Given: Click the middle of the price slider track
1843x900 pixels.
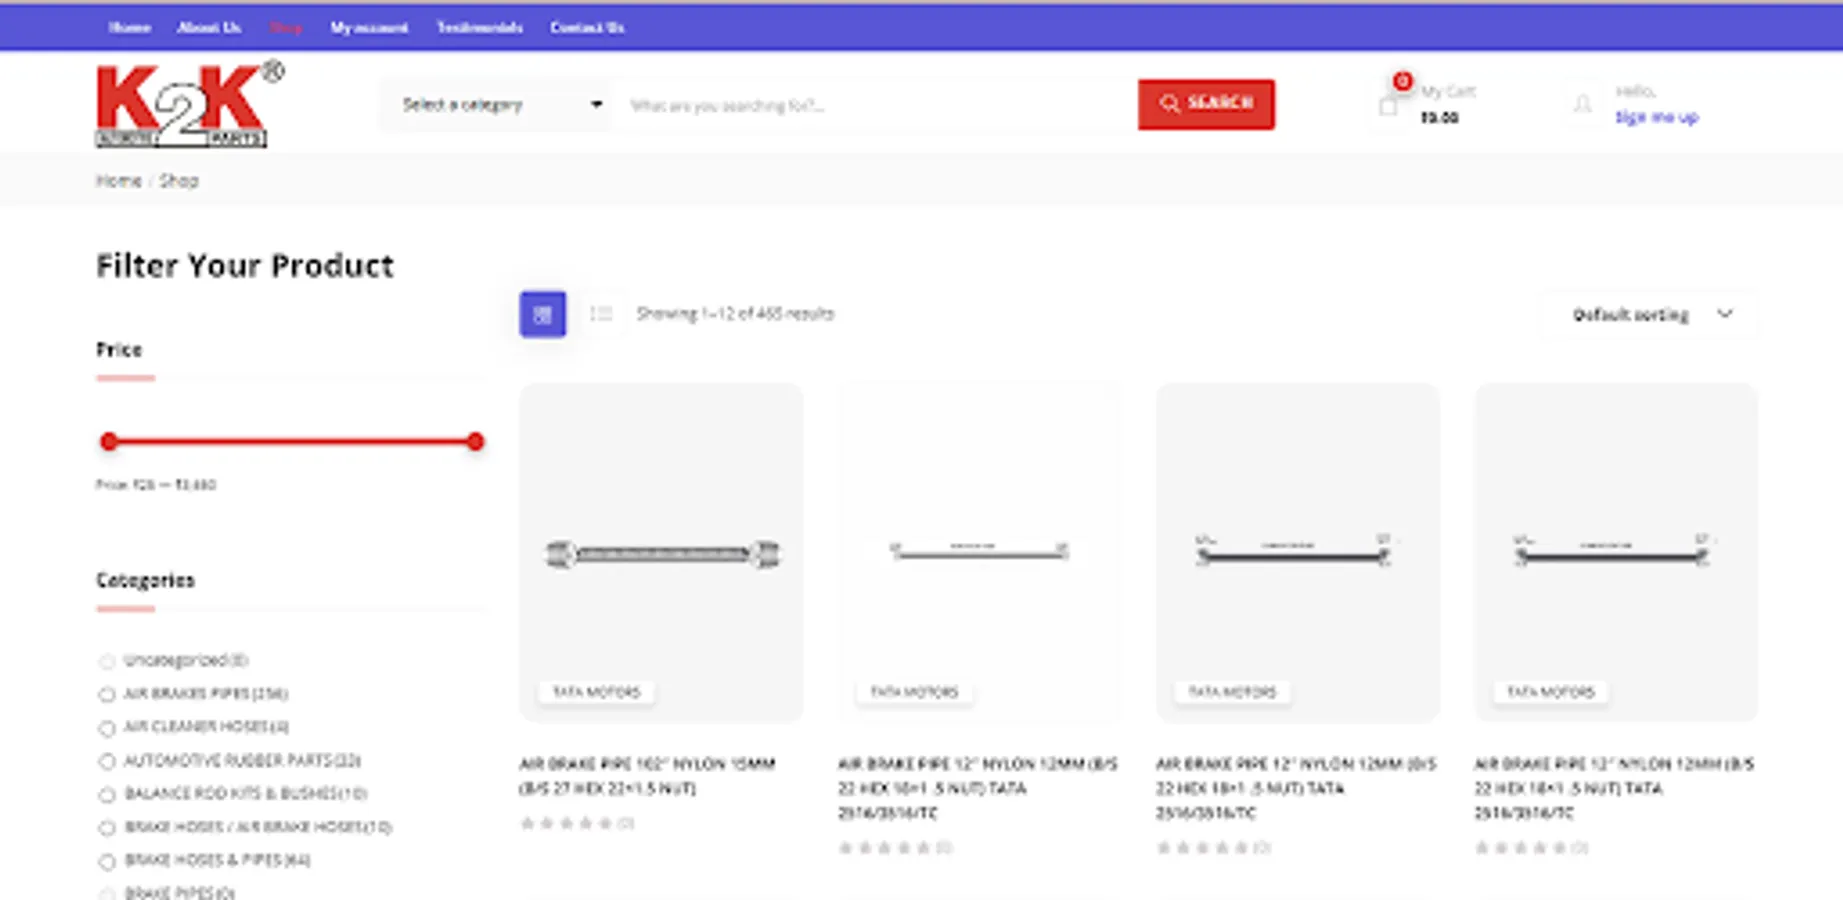Looking at the screenshot, I should coord(292,441).
